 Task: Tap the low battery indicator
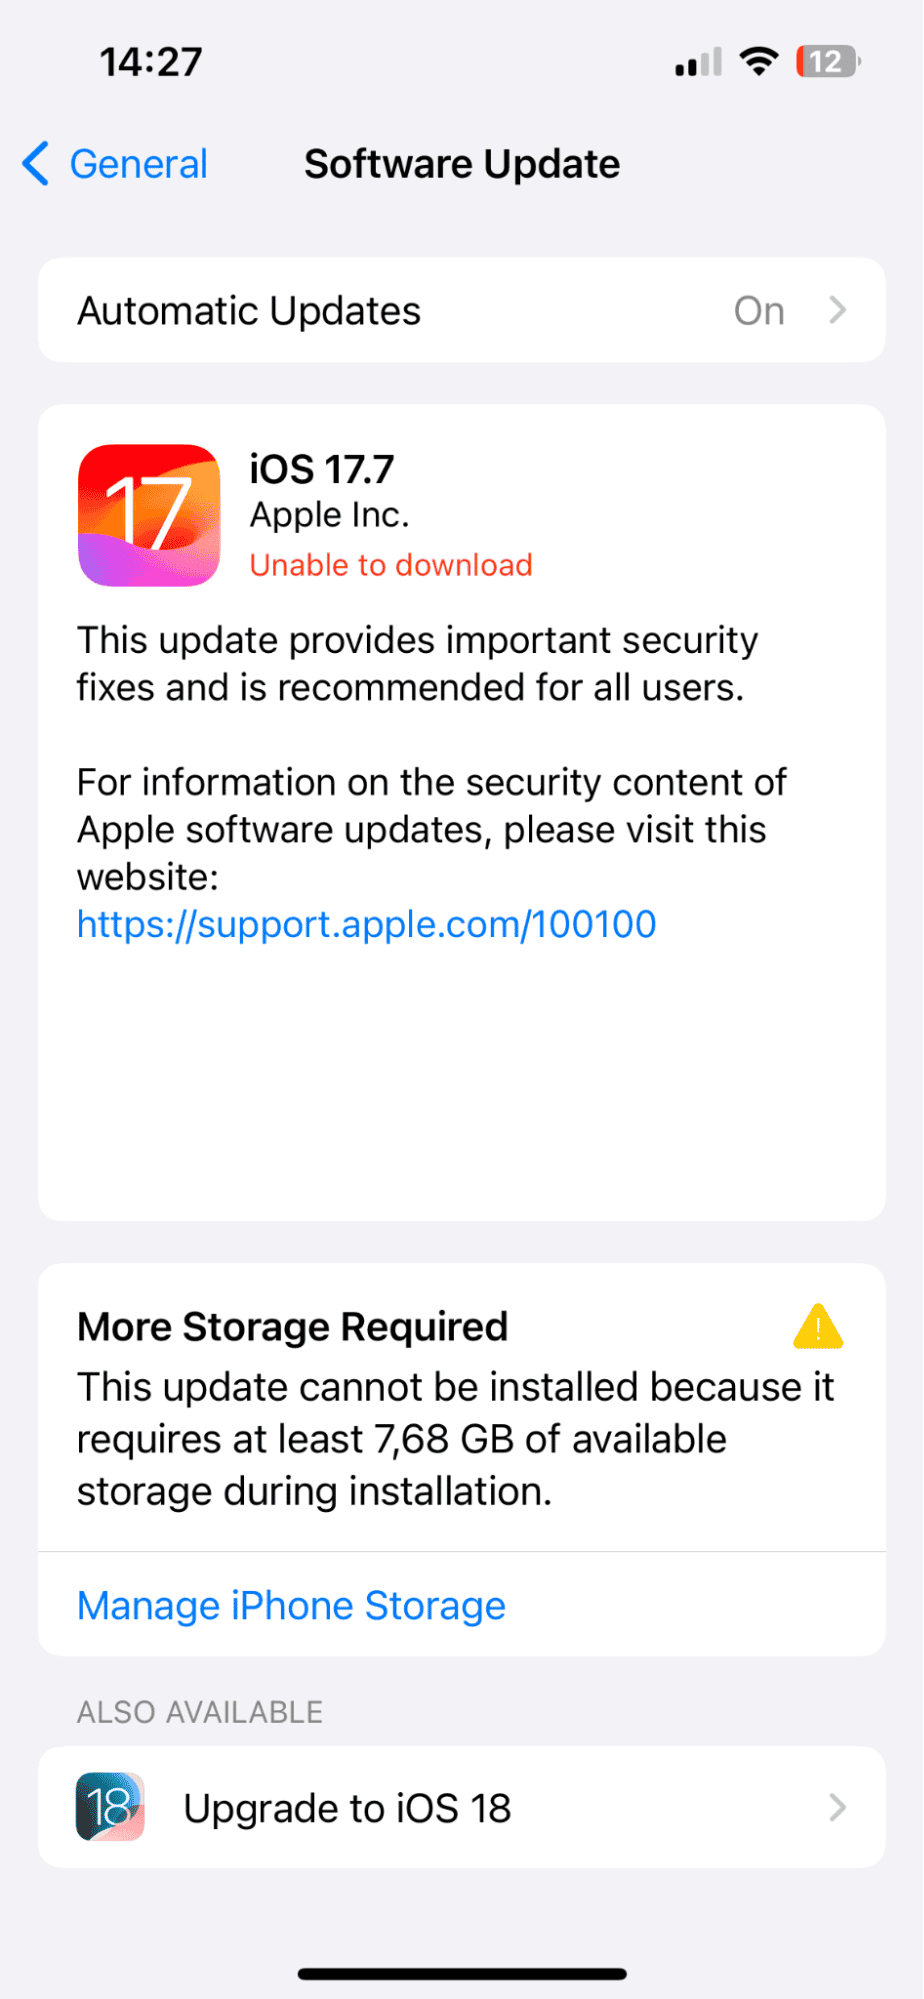click(827, 61)
